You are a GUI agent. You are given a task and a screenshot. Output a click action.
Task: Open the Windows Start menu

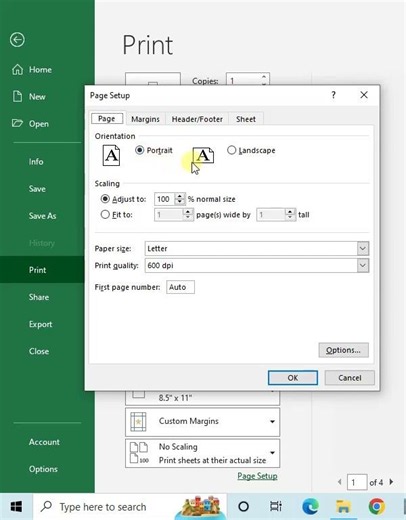(x=16, y=507)
